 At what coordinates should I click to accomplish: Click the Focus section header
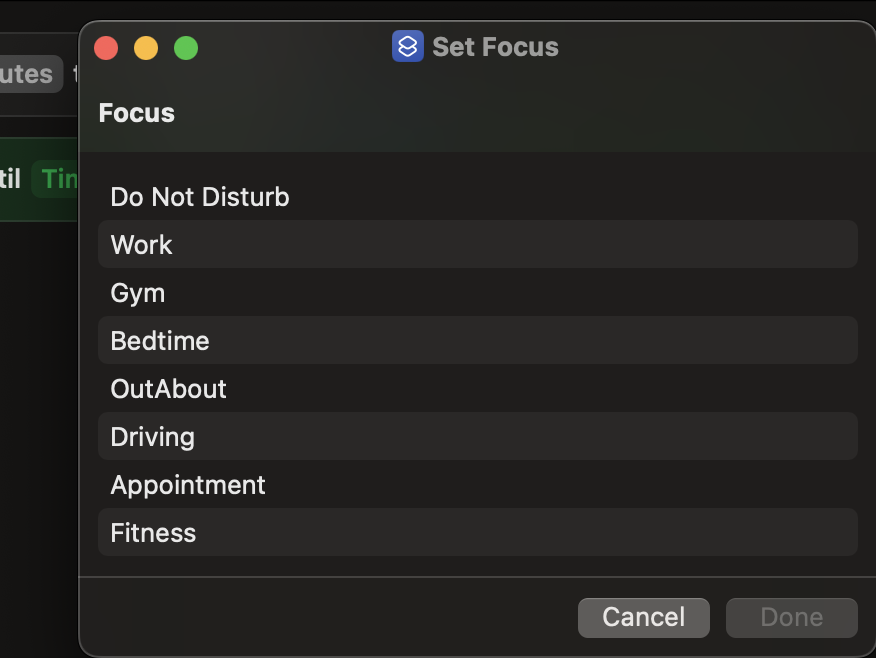tap(137, 113)
